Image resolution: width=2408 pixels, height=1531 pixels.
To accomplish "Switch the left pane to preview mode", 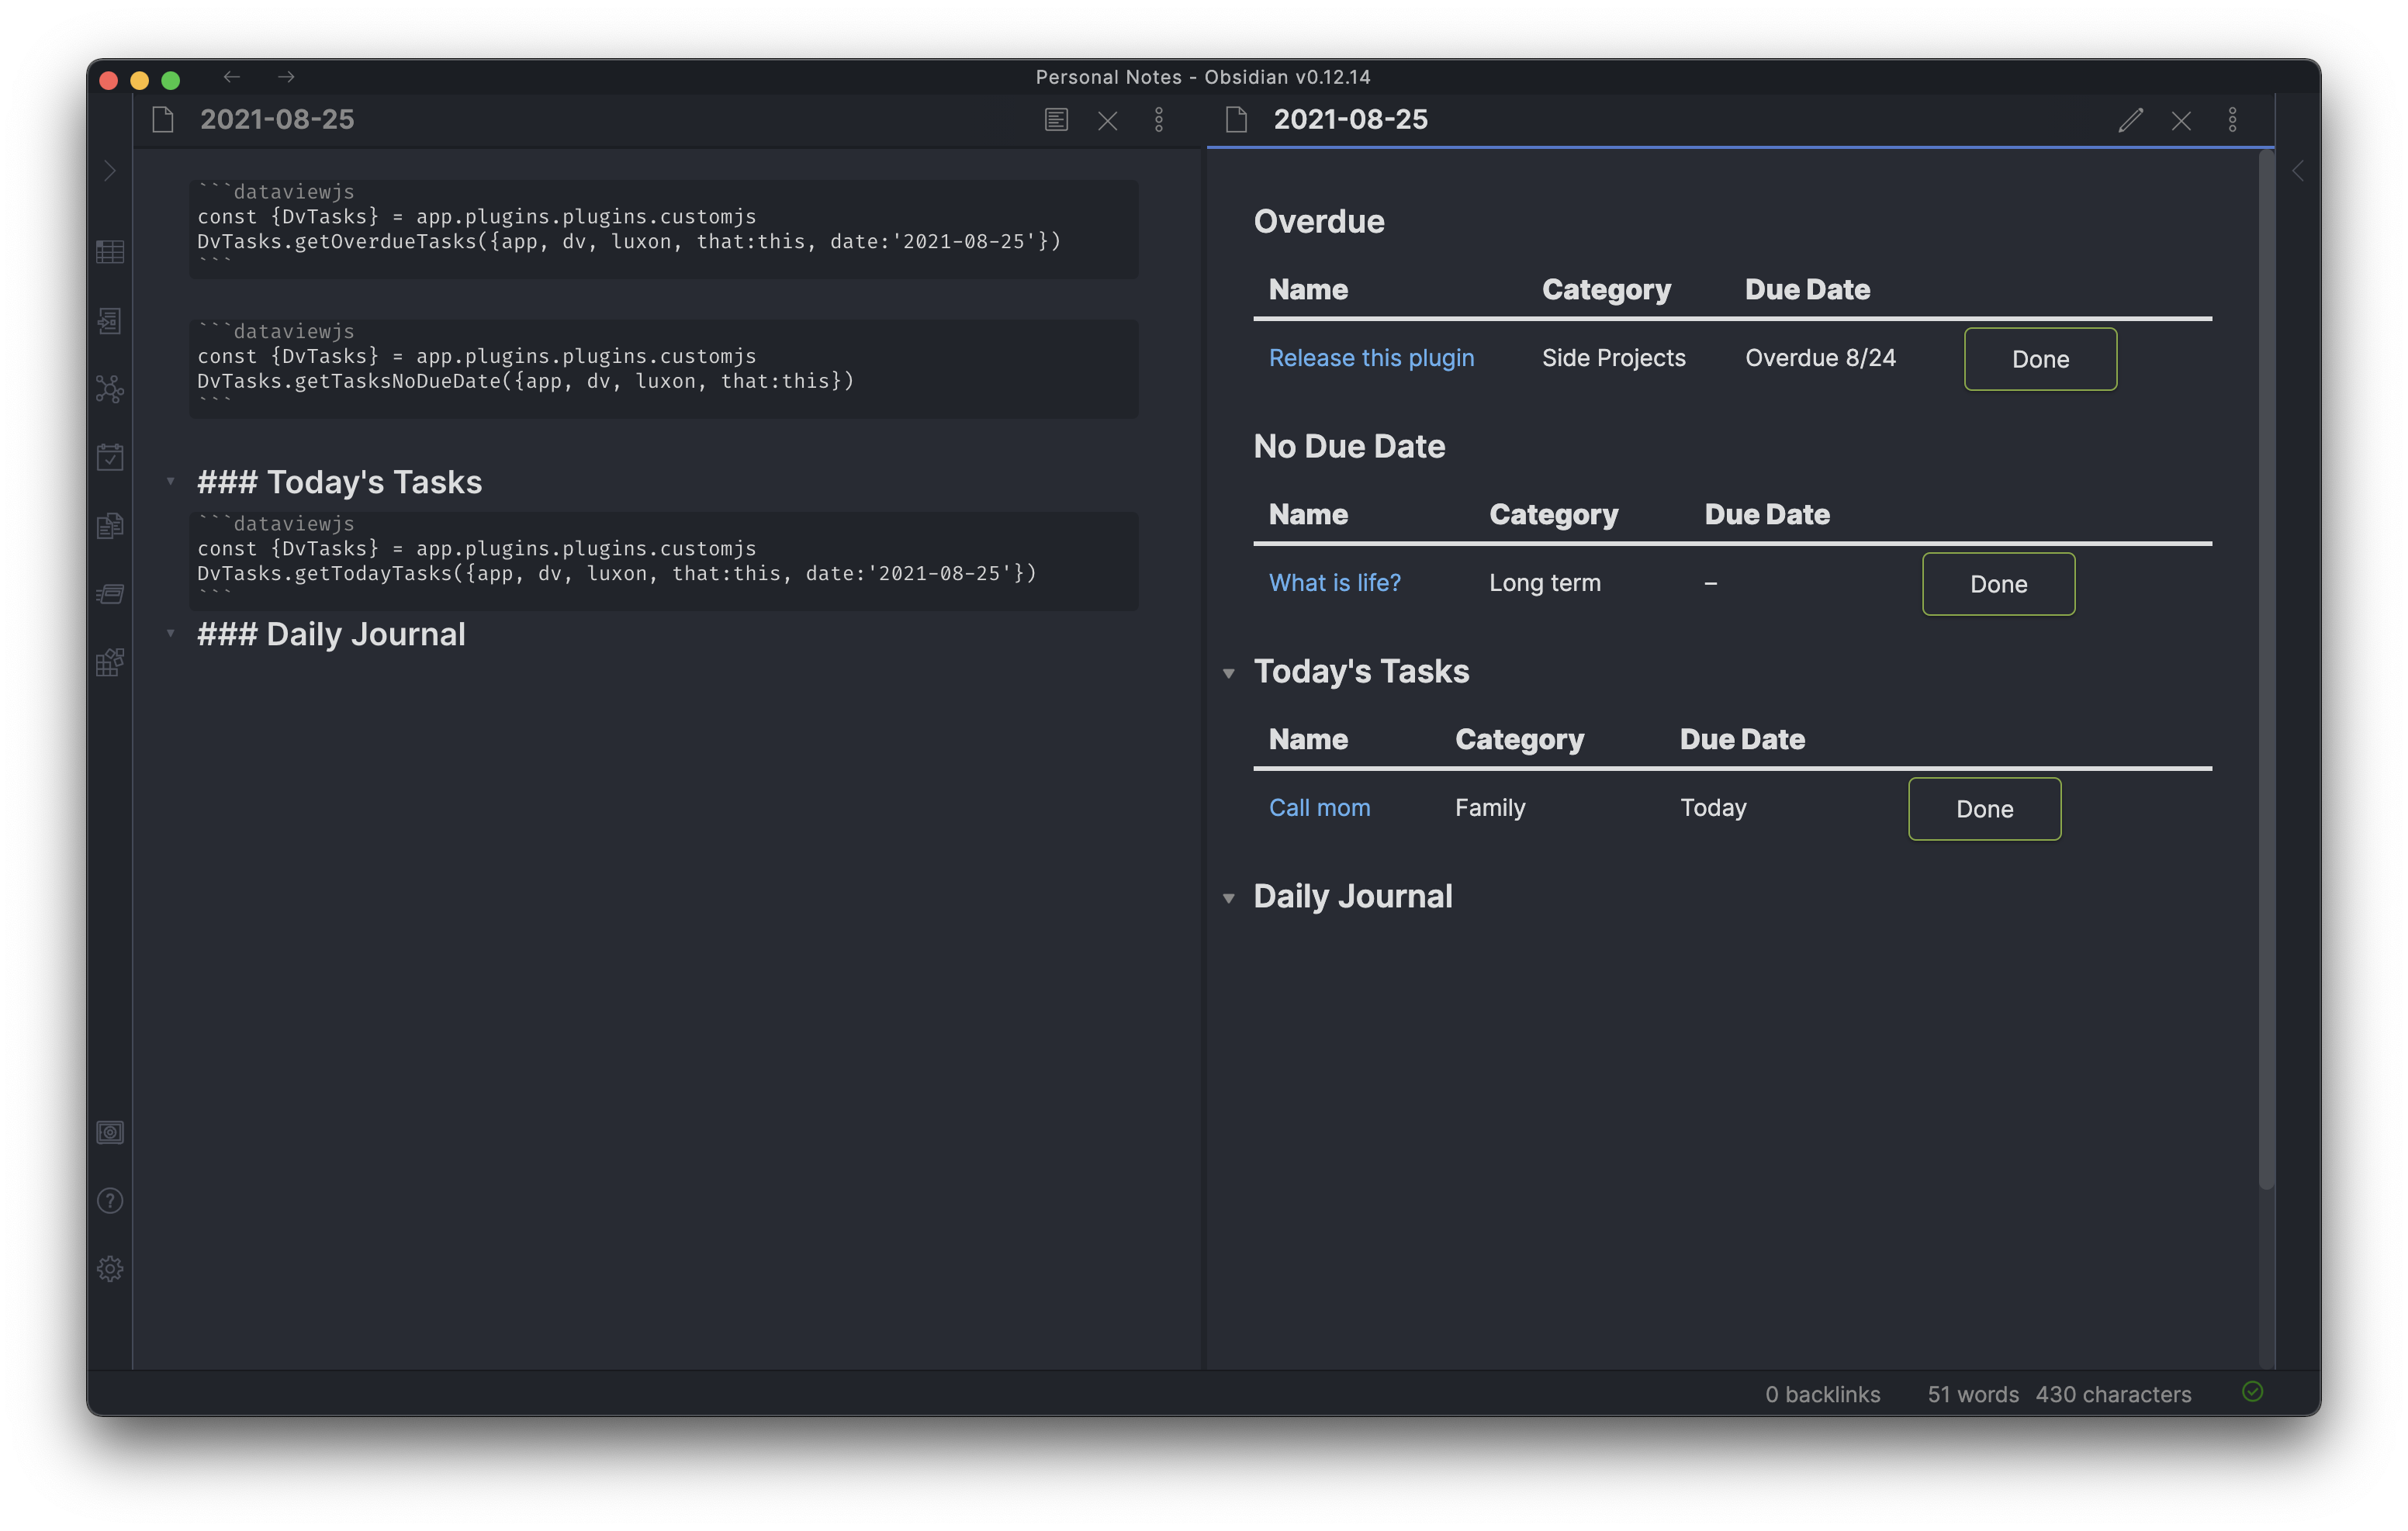I will pyautogui.click(x=1056, y=120).
